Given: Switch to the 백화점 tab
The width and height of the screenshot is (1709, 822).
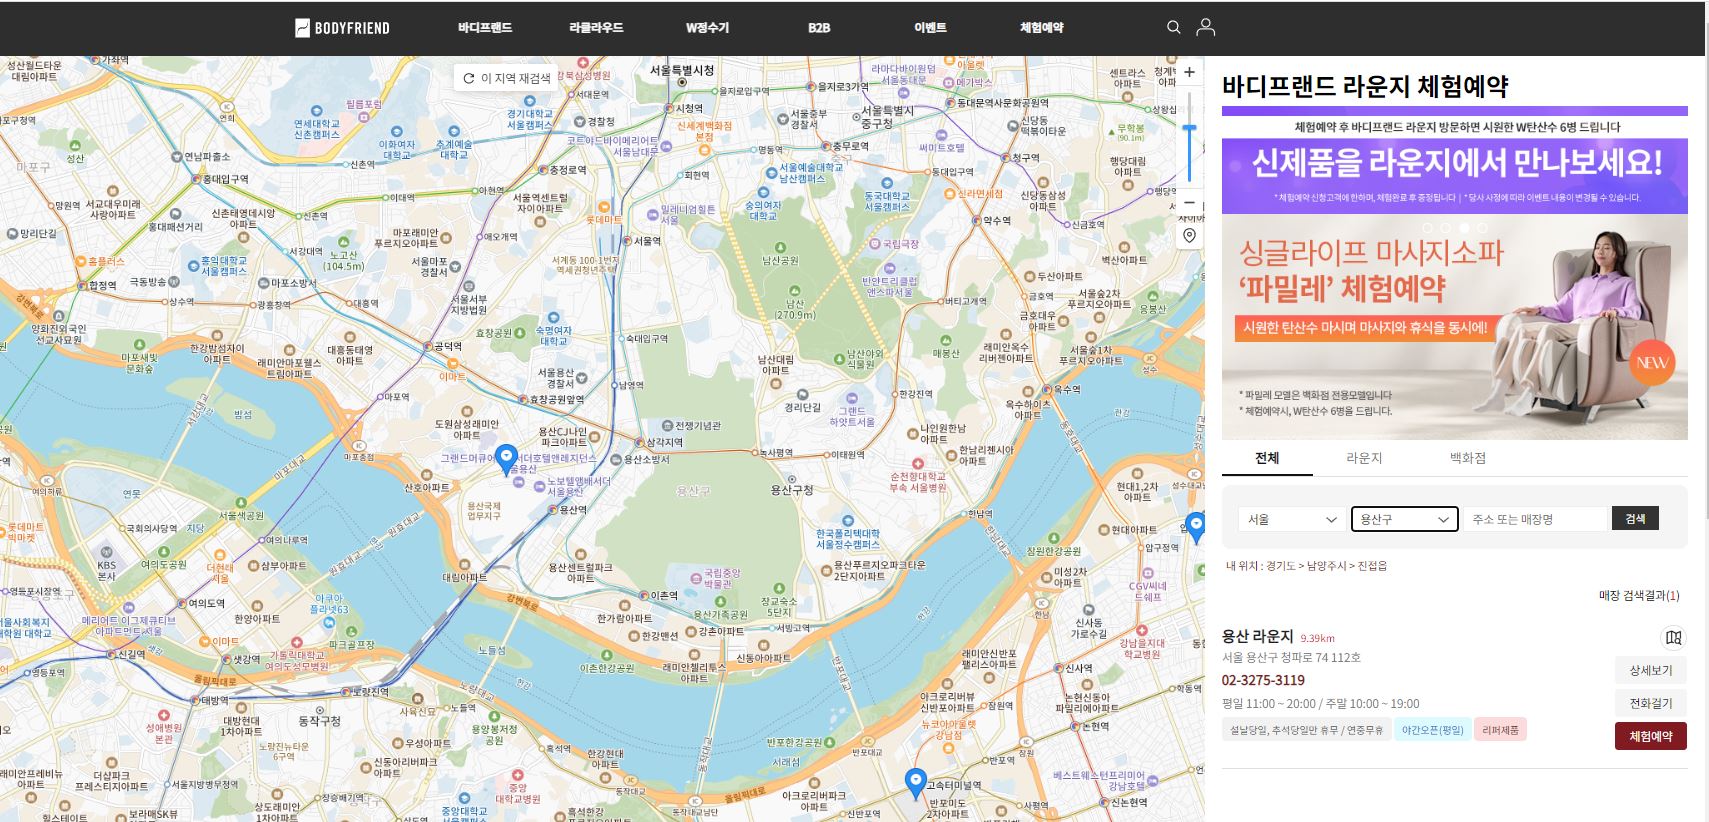Looking at the screenshot, I should coord(1468,458).
